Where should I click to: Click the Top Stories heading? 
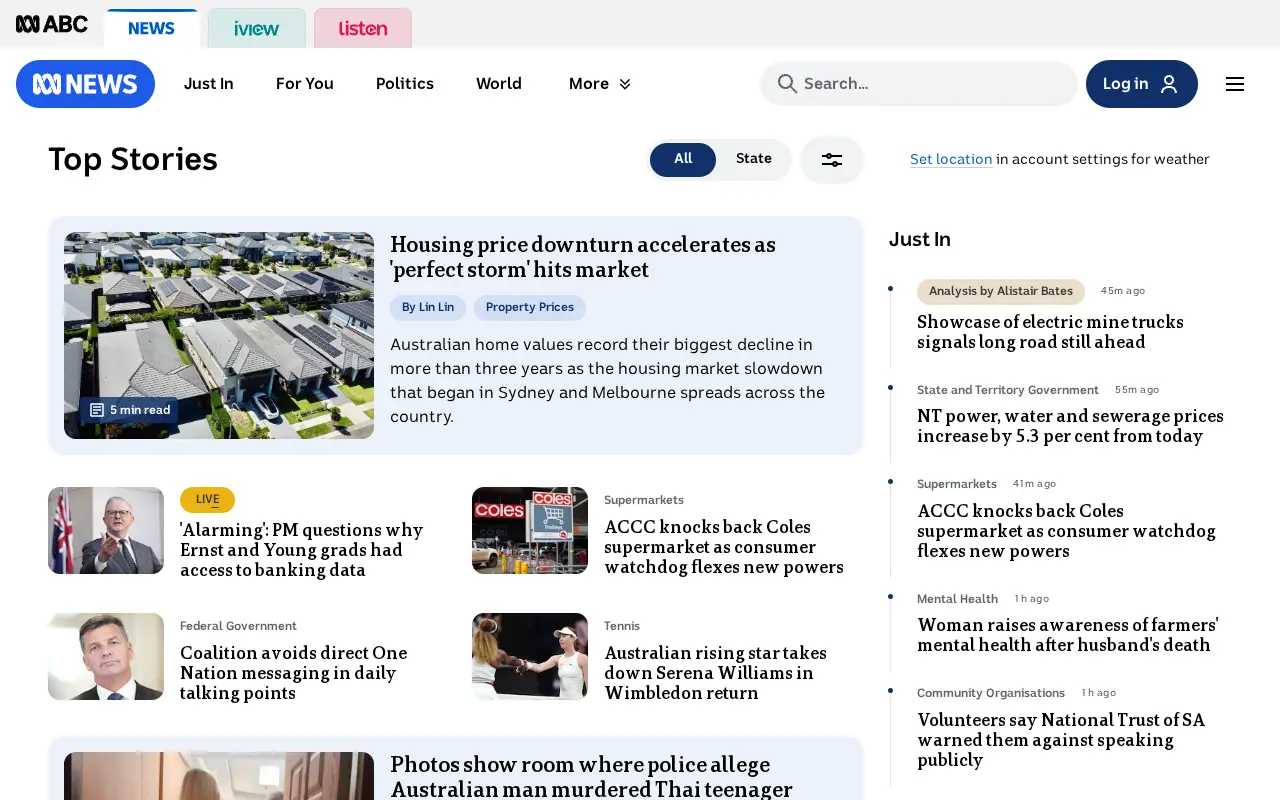coord(133,160)
